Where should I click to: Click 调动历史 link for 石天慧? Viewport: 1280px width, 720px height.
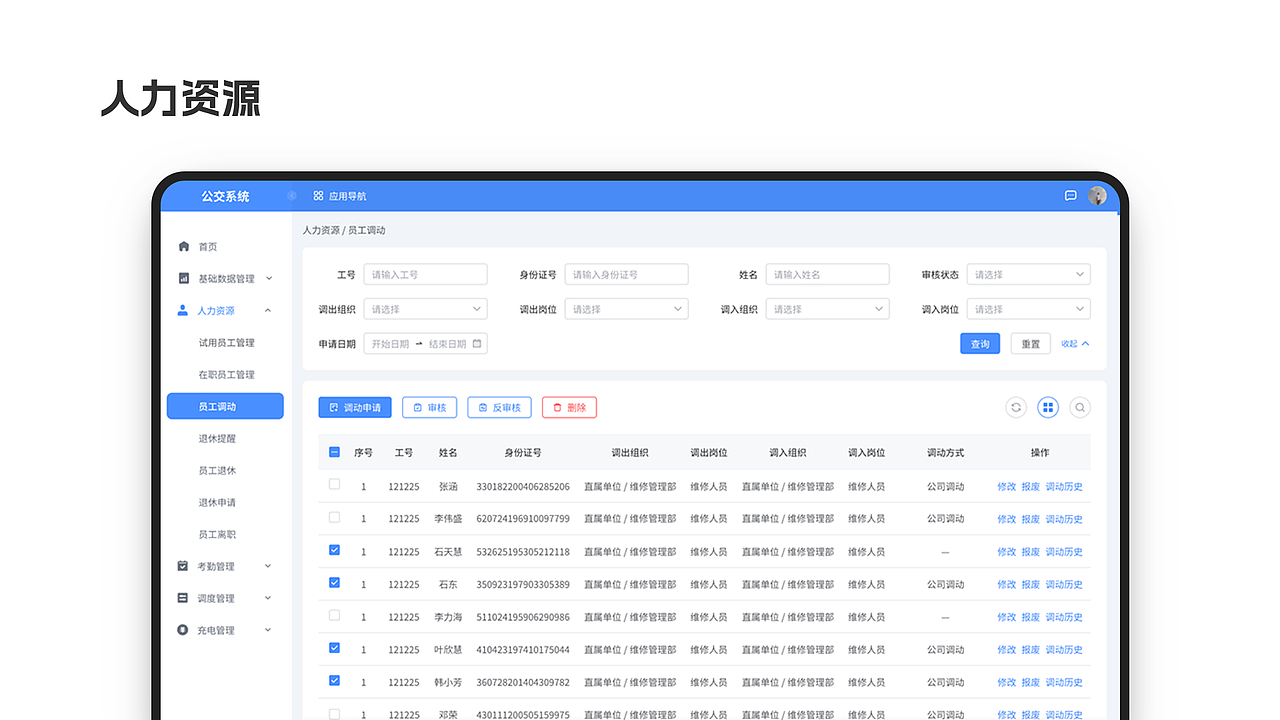click(x=1064, y=552)
